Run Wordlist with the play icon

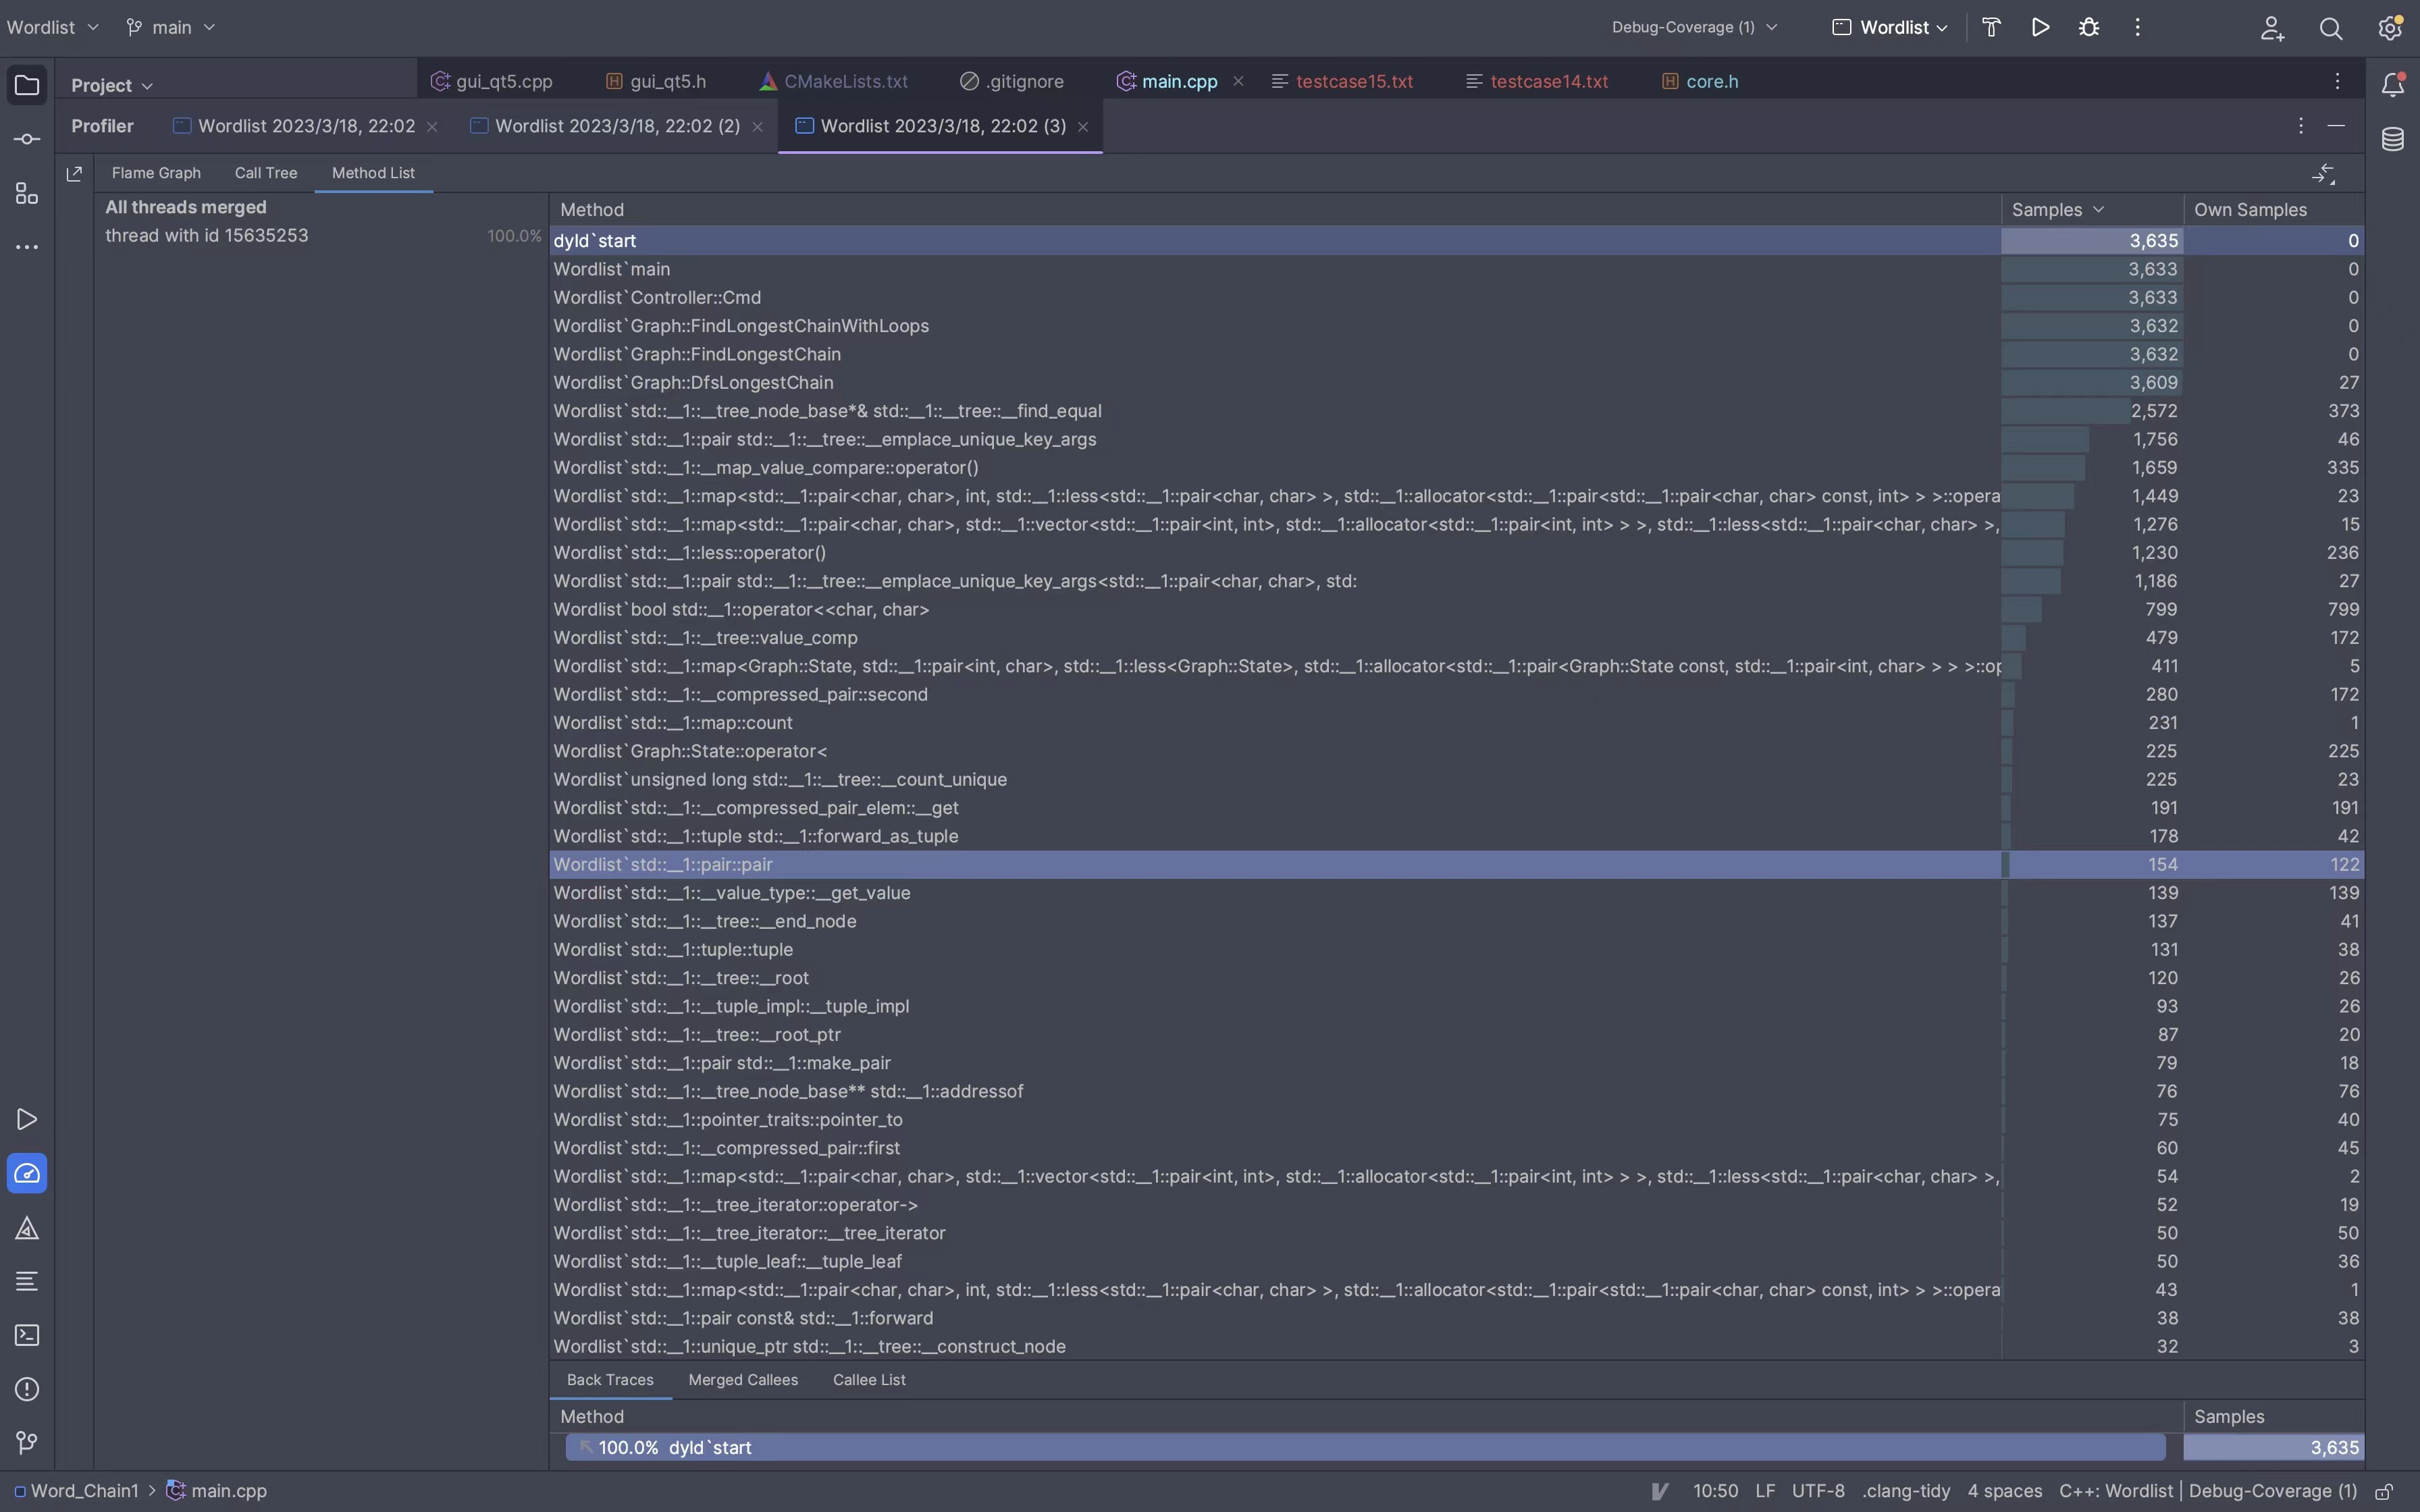pyautogui.click(x=2040, y=27)
